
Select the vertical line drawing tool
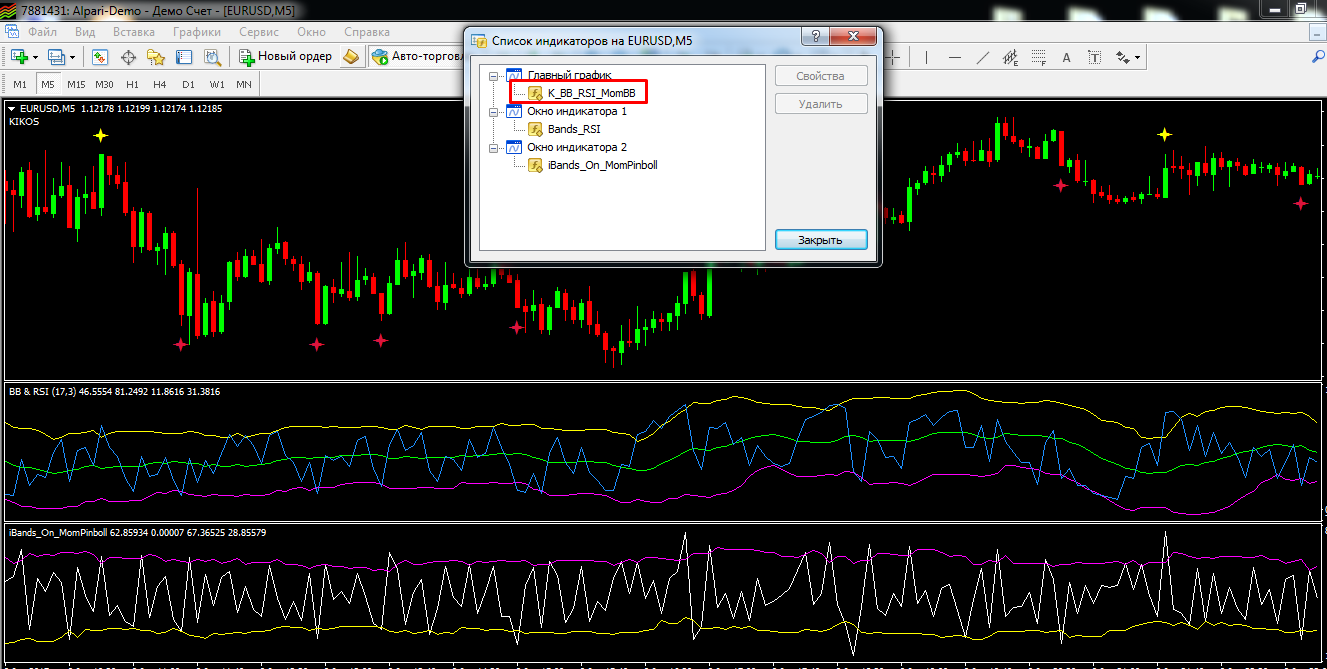coord(924,57)
